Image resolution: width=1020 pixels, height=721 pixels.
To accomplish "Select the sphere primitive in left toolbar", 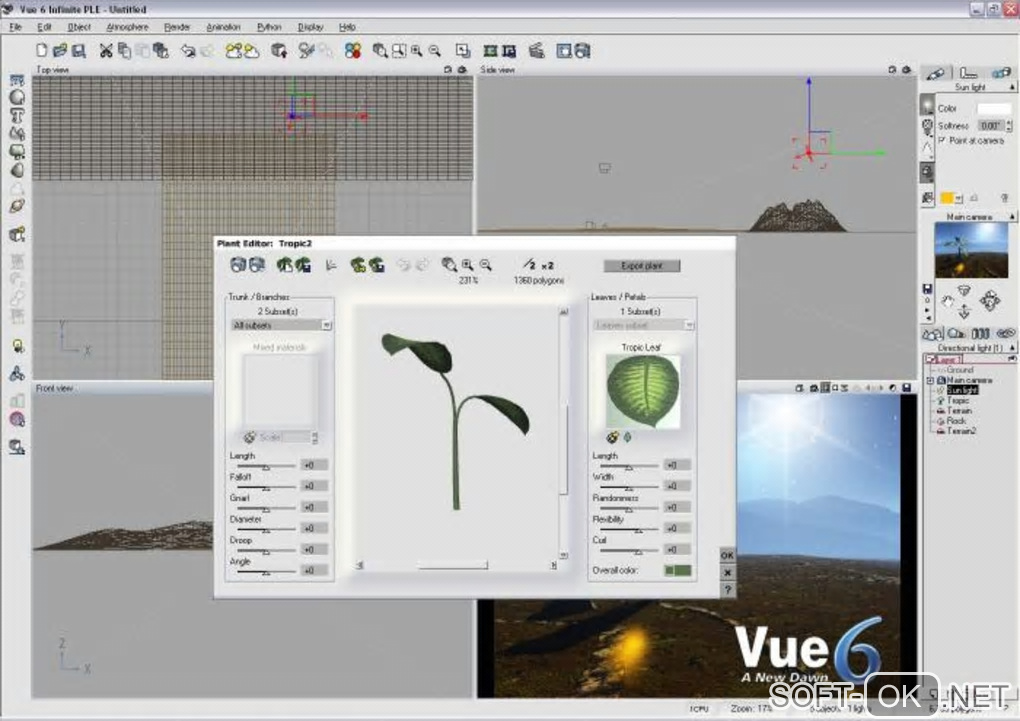I will [x=18, y=98].
